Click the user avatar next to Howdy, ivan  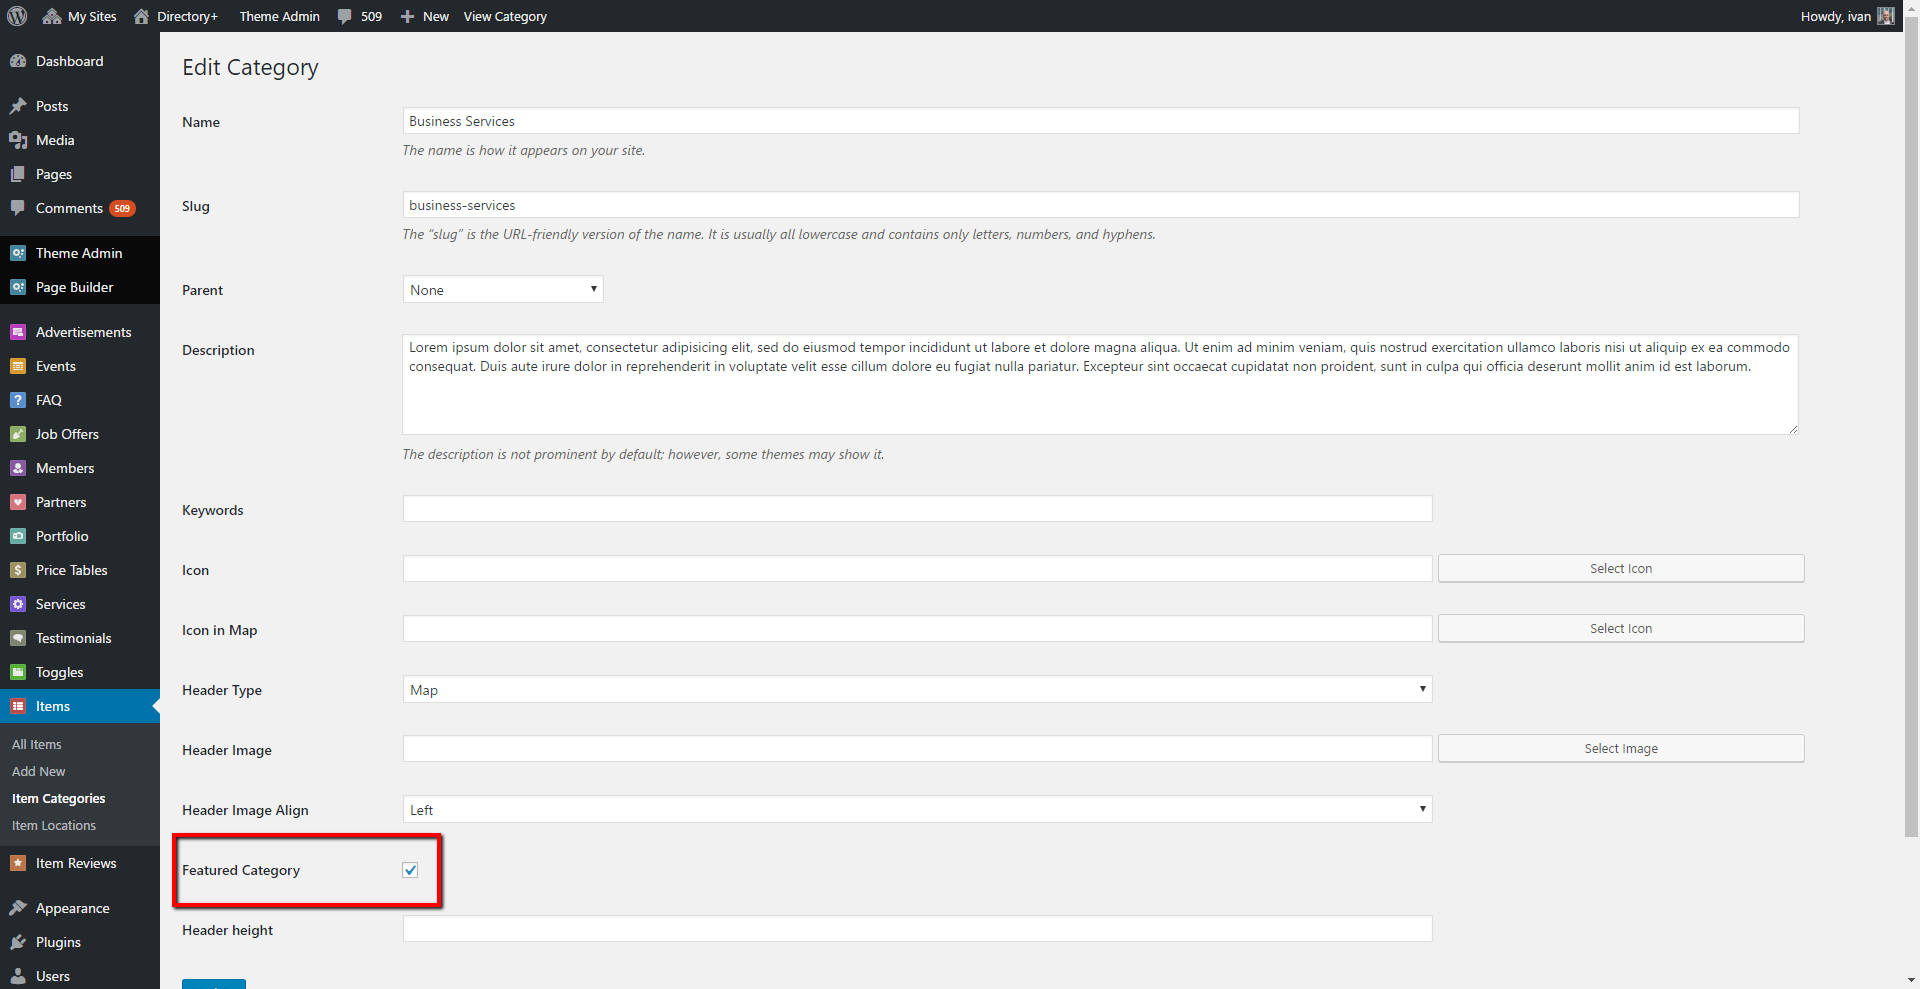pos(1886,16)
